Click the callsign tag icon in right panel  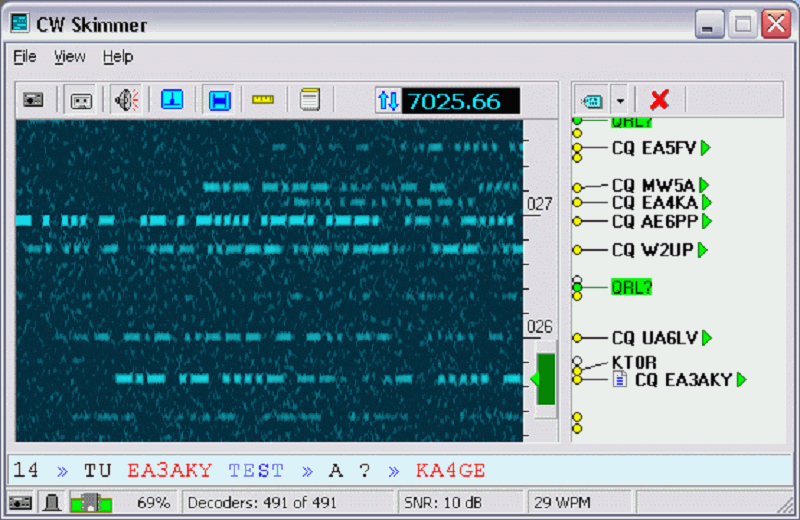[x=592, y=100]
